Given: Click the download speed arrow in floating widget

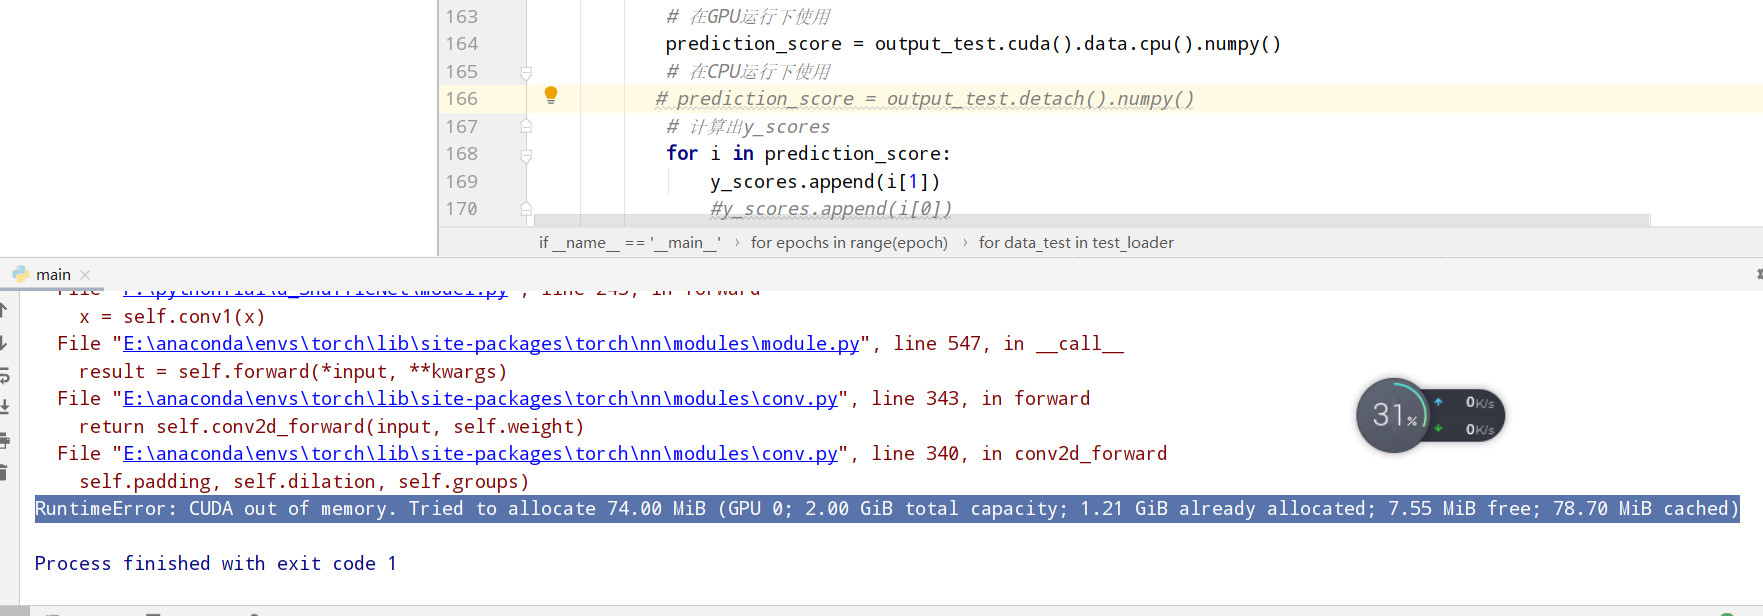Looking at the screenshot, I should click(1438, 428).
